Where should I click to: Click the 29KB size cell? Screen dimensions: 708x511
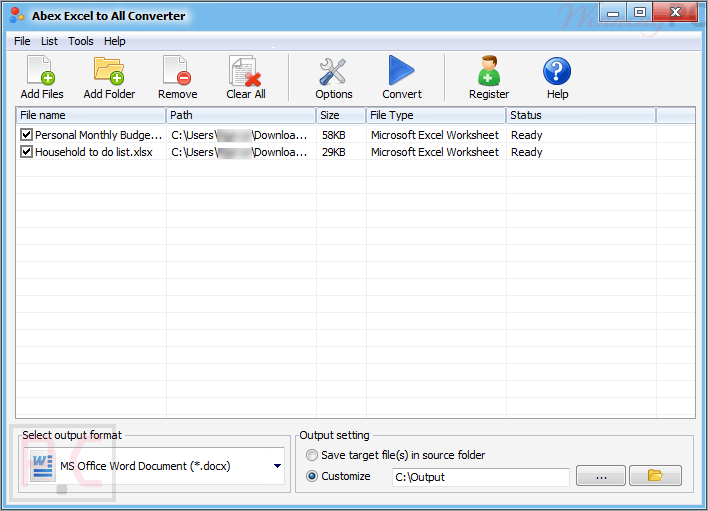[334, 152]
